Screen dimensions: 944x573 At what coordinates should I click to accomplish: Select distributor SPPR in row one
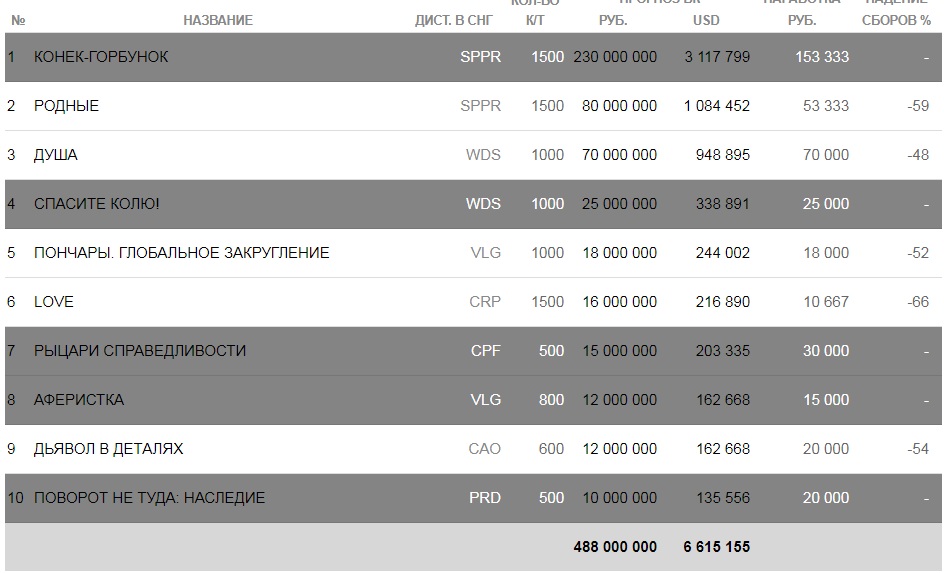point(480,57)
